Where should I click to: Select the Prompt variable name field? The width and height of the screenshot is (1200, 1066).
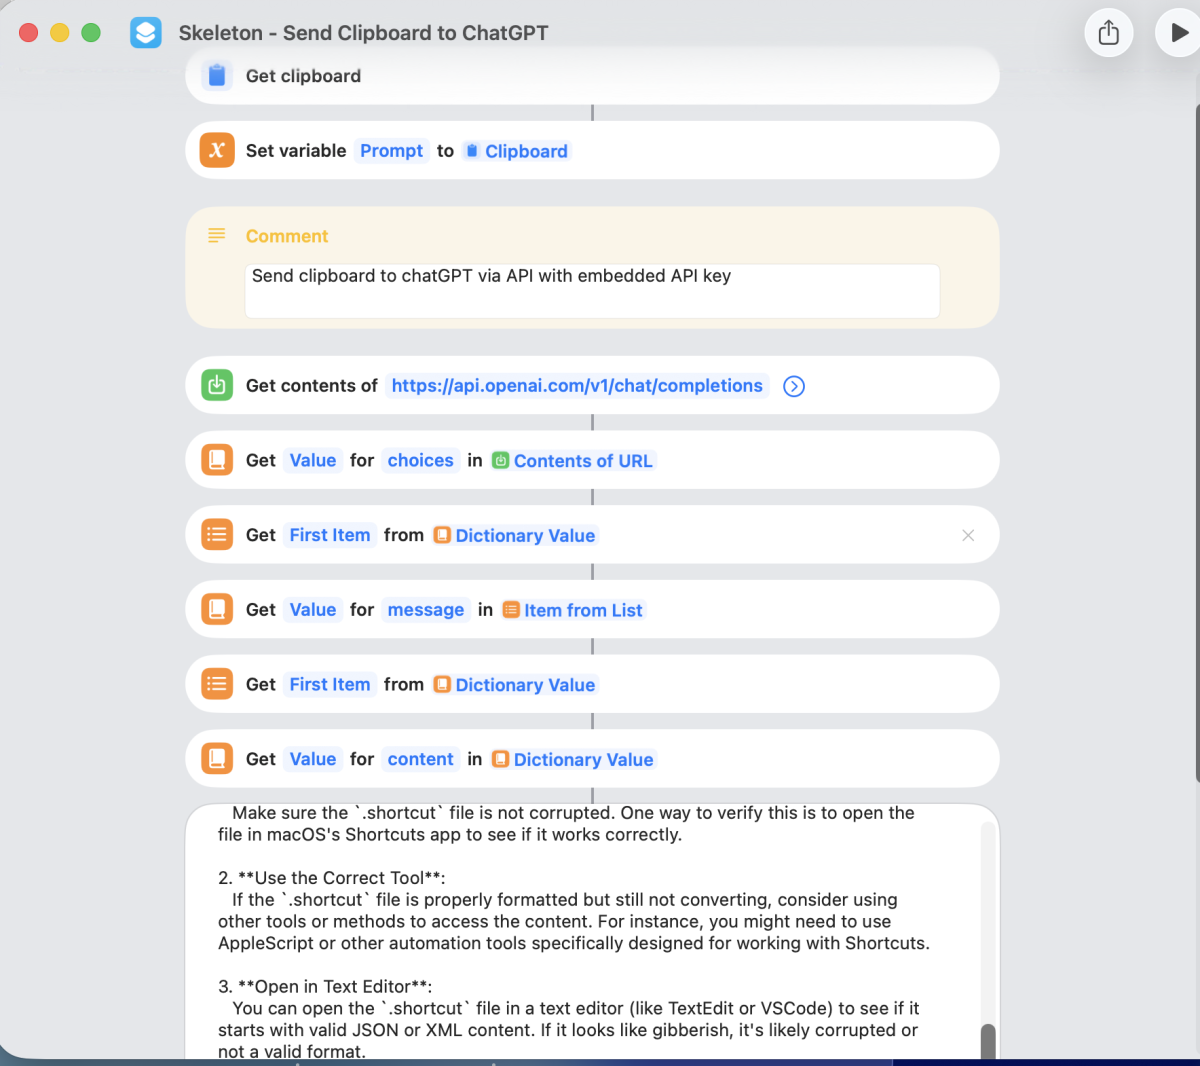(392, 151)
